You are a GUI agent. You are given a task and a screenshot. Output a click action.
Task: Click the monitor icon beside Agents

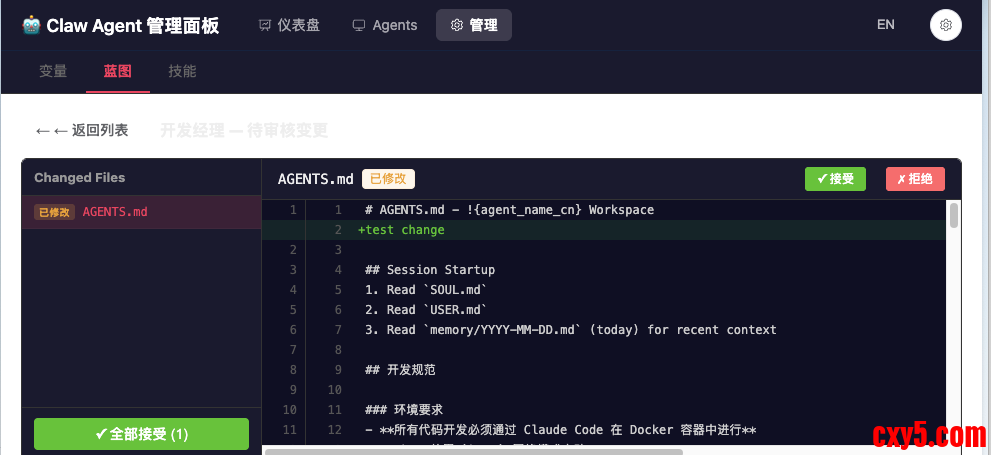(x=359, y=25)
